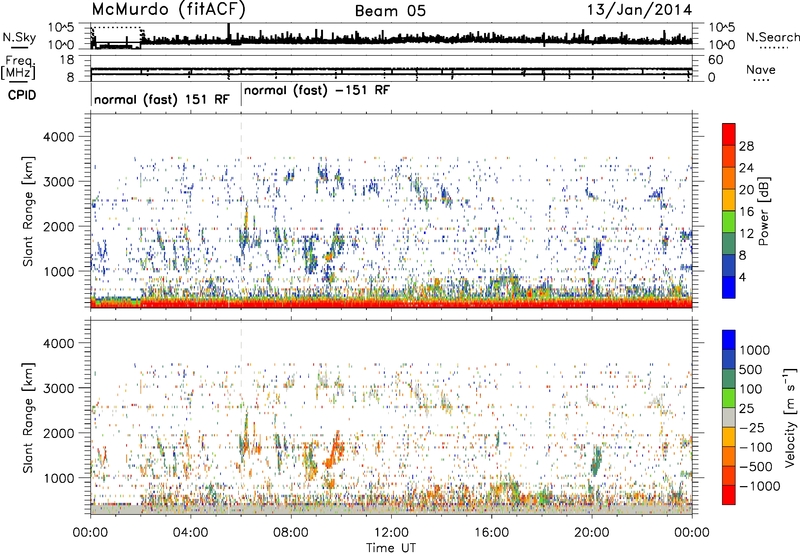Click the left '10^5' noise axis tick
The height and width of the screenshot is (554, 800).
[61, 28]
